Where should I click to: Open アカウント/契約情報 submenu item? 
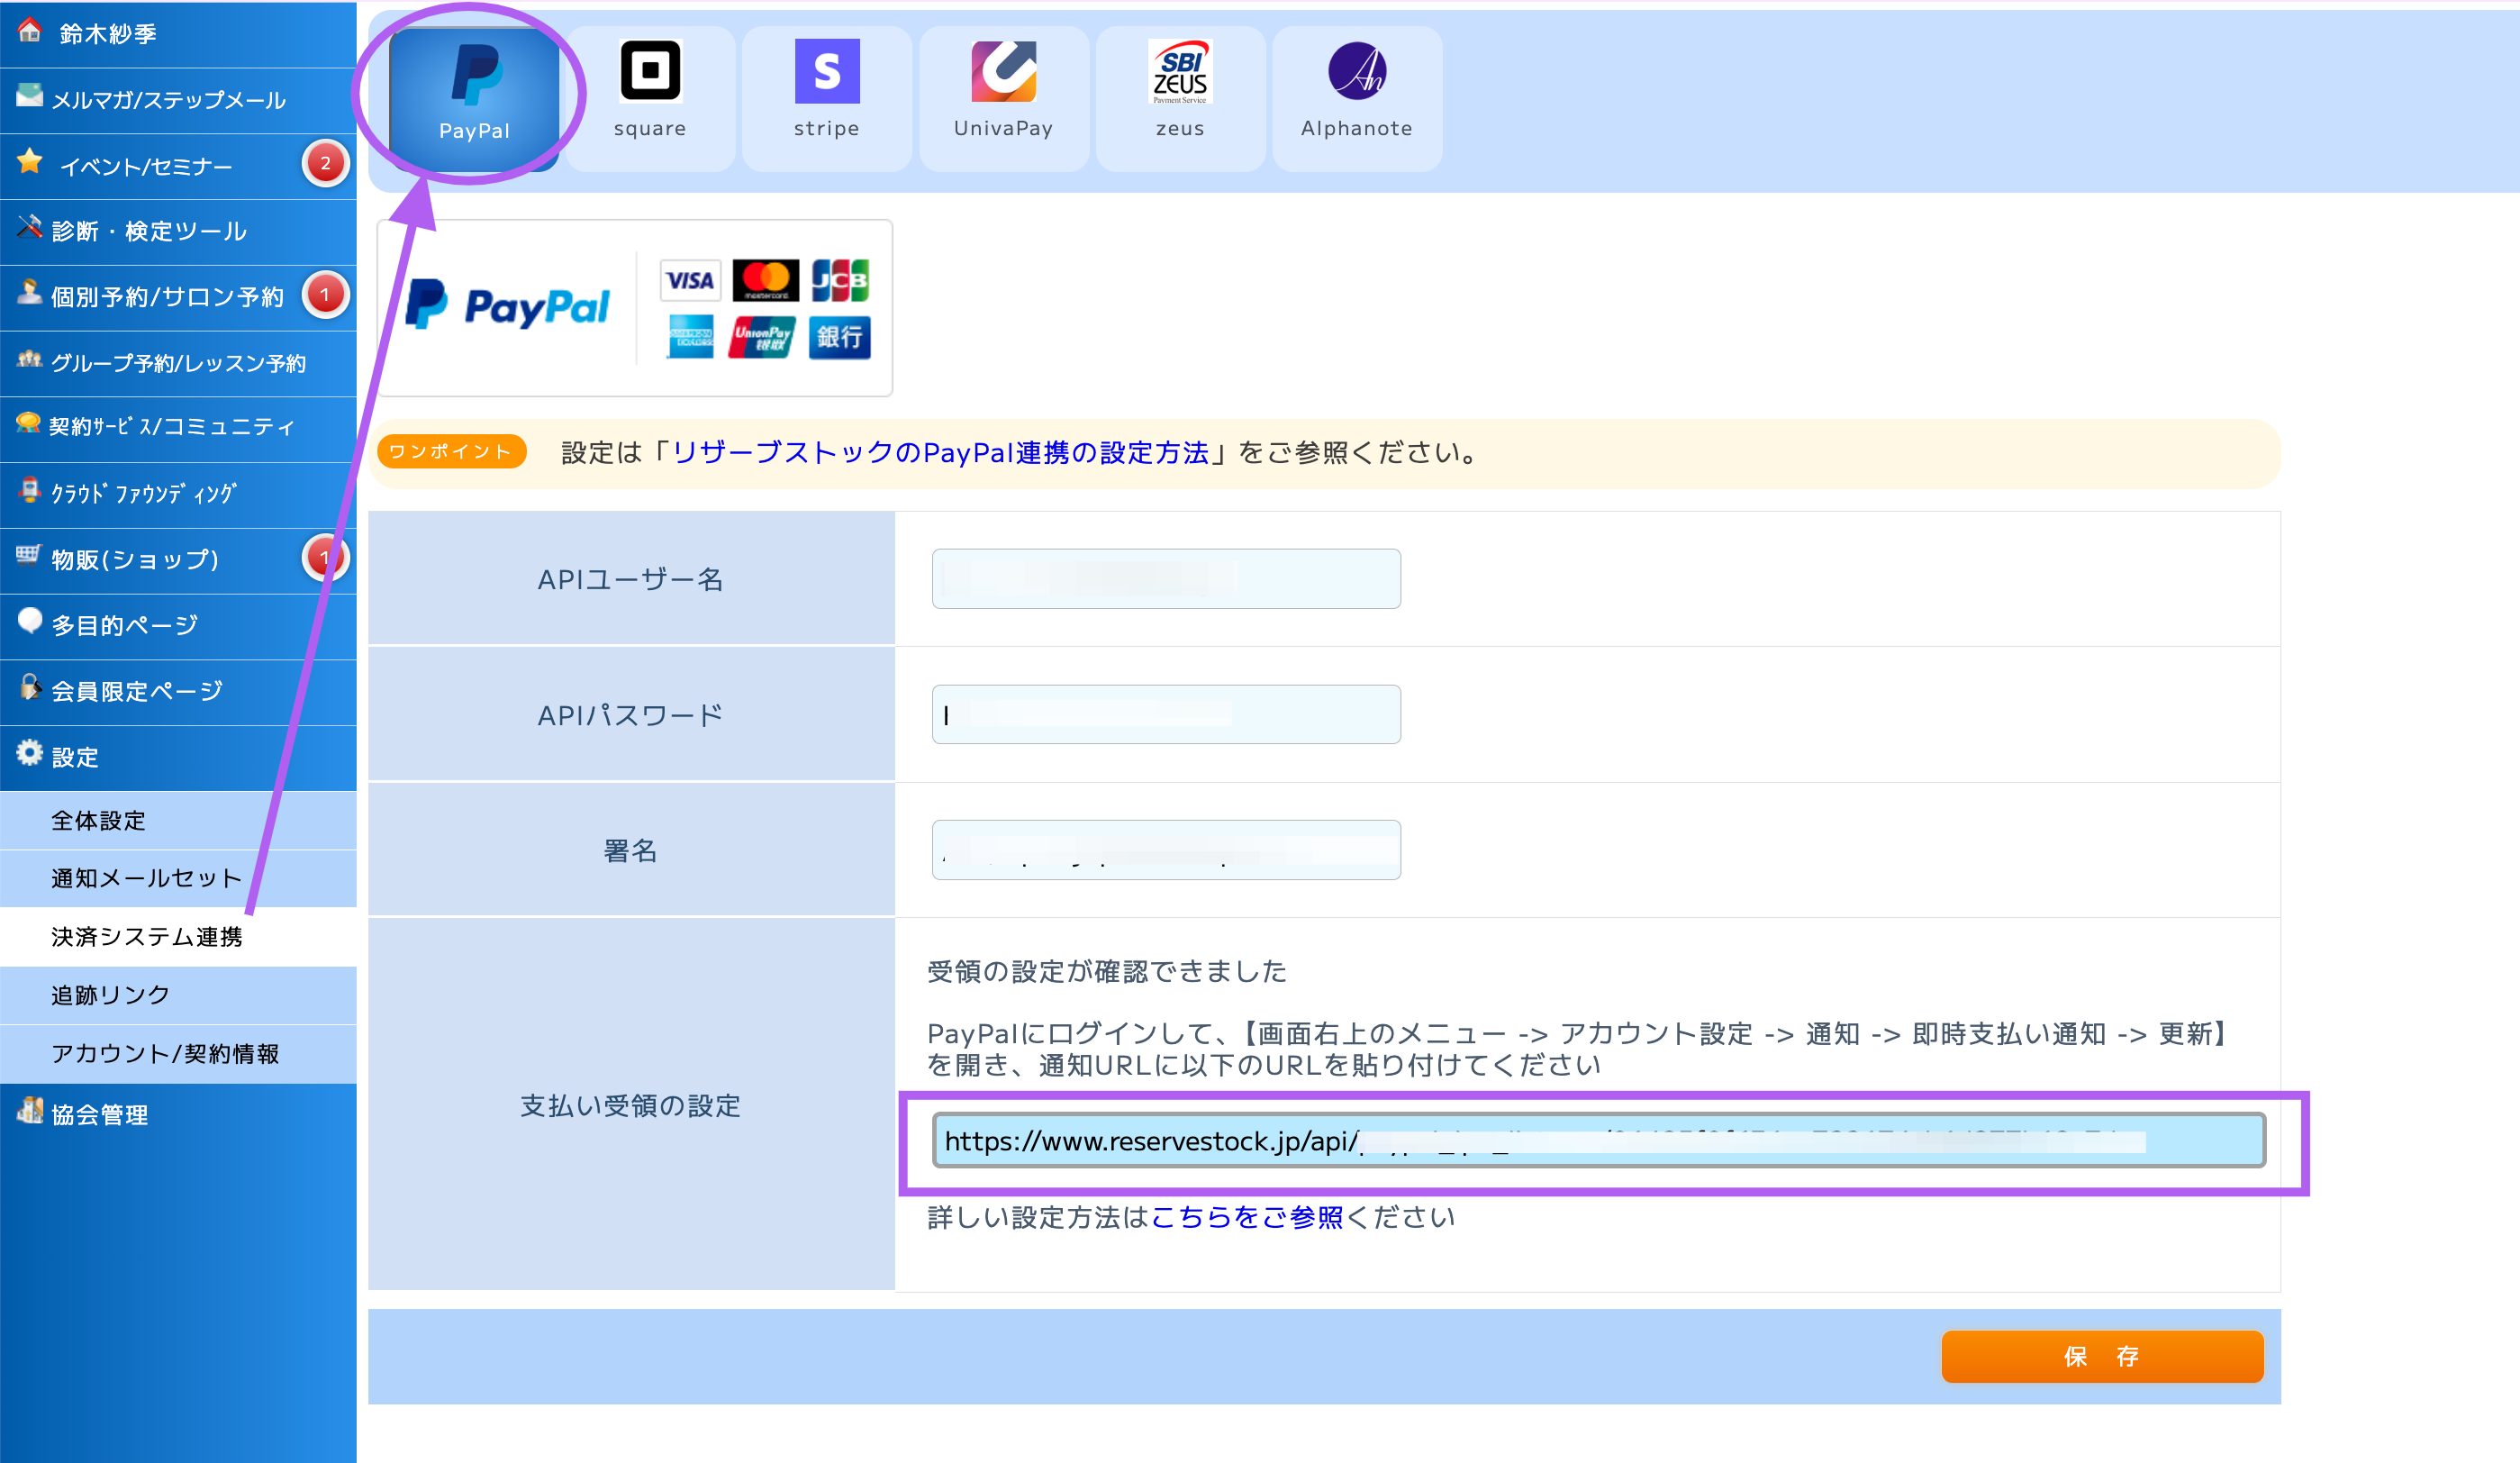(x=178, y=1054)
